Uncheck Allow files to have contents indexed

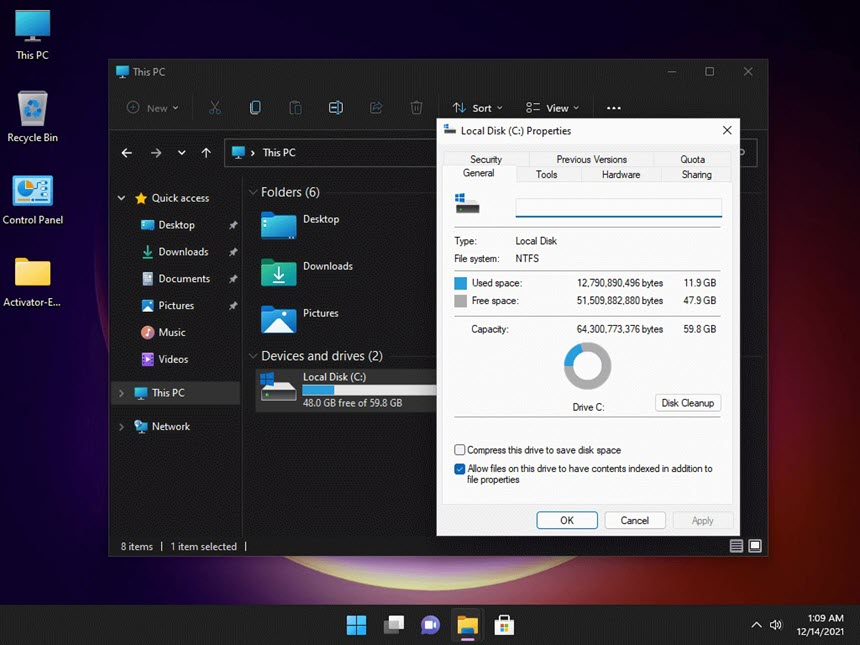point(460,469)
